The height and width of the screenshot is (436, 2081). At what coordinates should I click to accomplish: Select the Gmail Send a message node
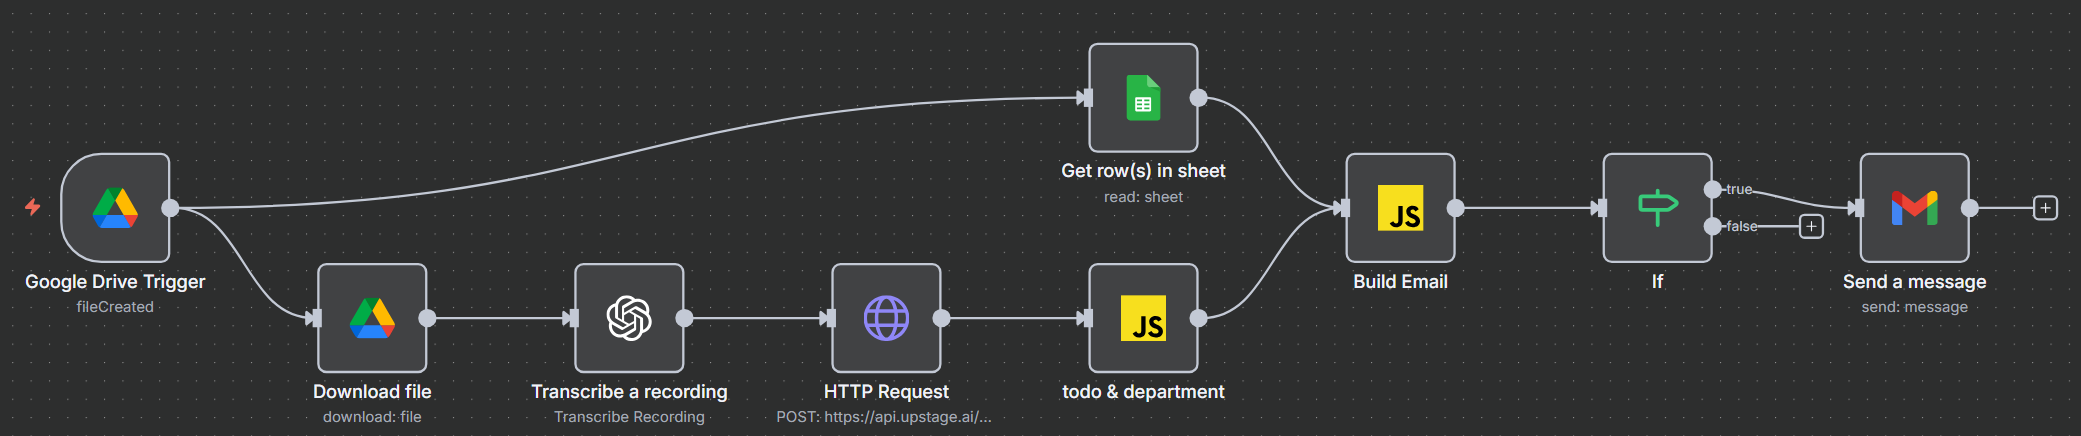coord(1914,208)
